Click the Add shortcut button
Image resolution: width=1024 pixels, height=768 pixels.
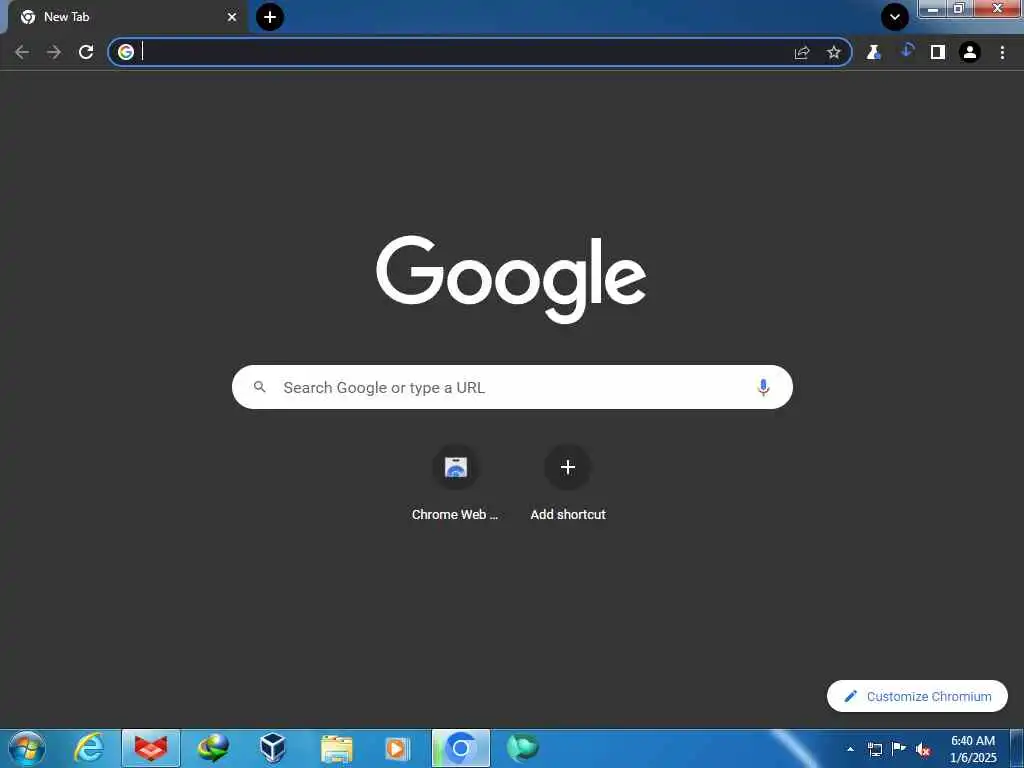(x=568, y=483)
